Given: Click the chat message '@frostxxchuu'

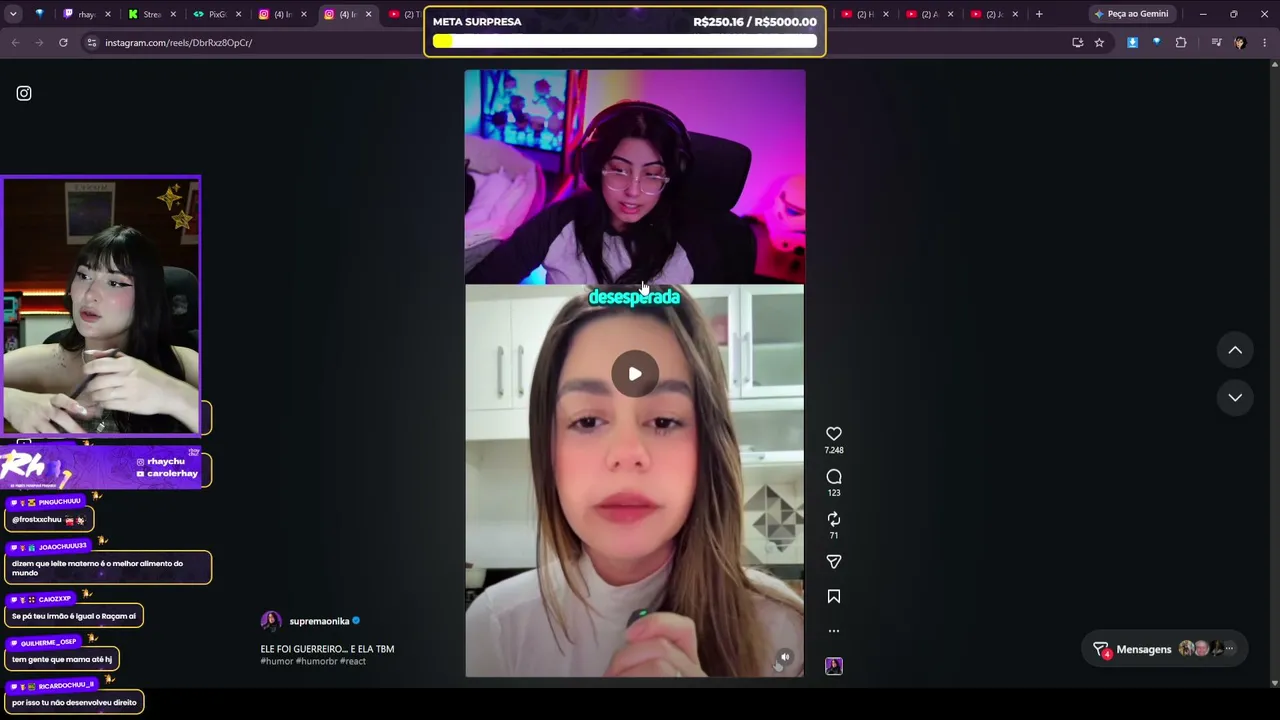Looking at the screenshot, I should [49, 519].
